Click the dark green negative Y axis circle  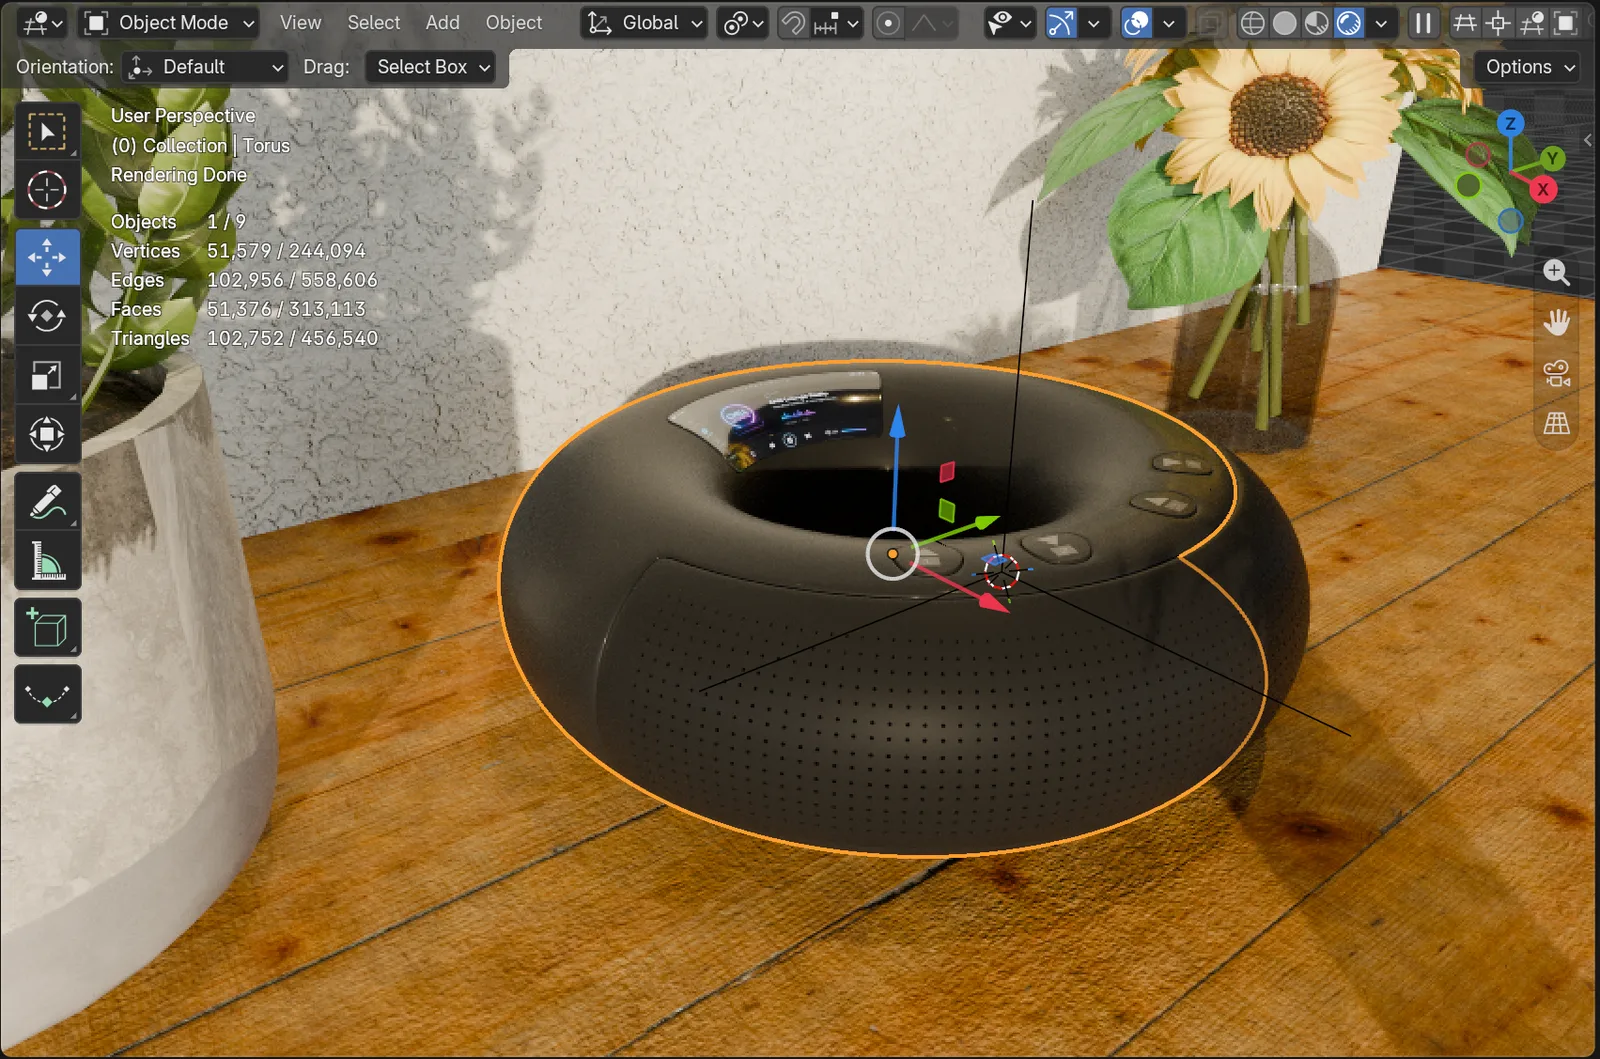point(1468,185)
